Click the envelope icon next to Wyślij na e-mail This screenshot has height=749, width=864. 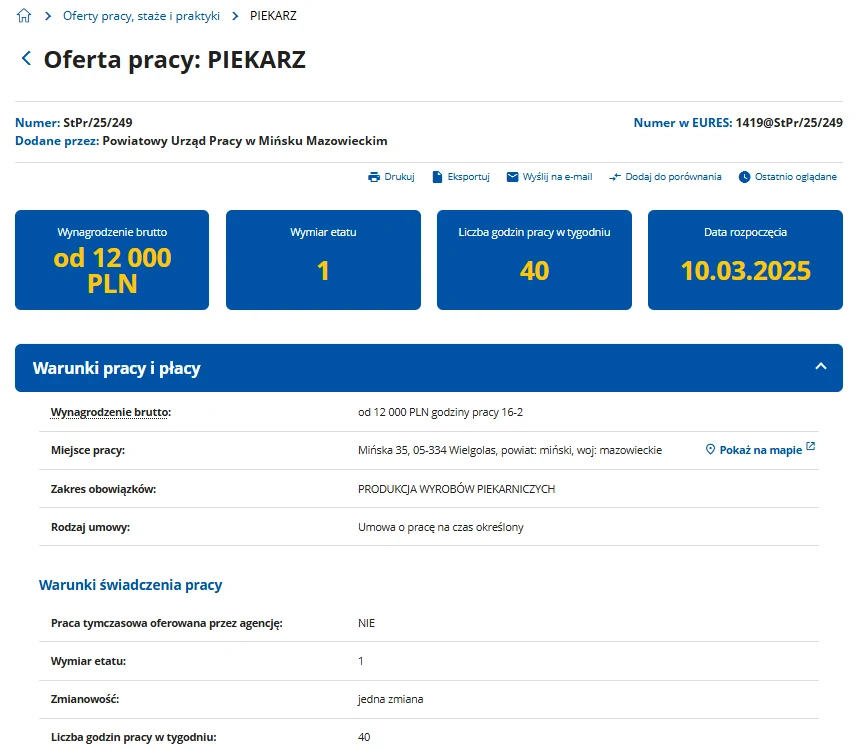point(513,176)
